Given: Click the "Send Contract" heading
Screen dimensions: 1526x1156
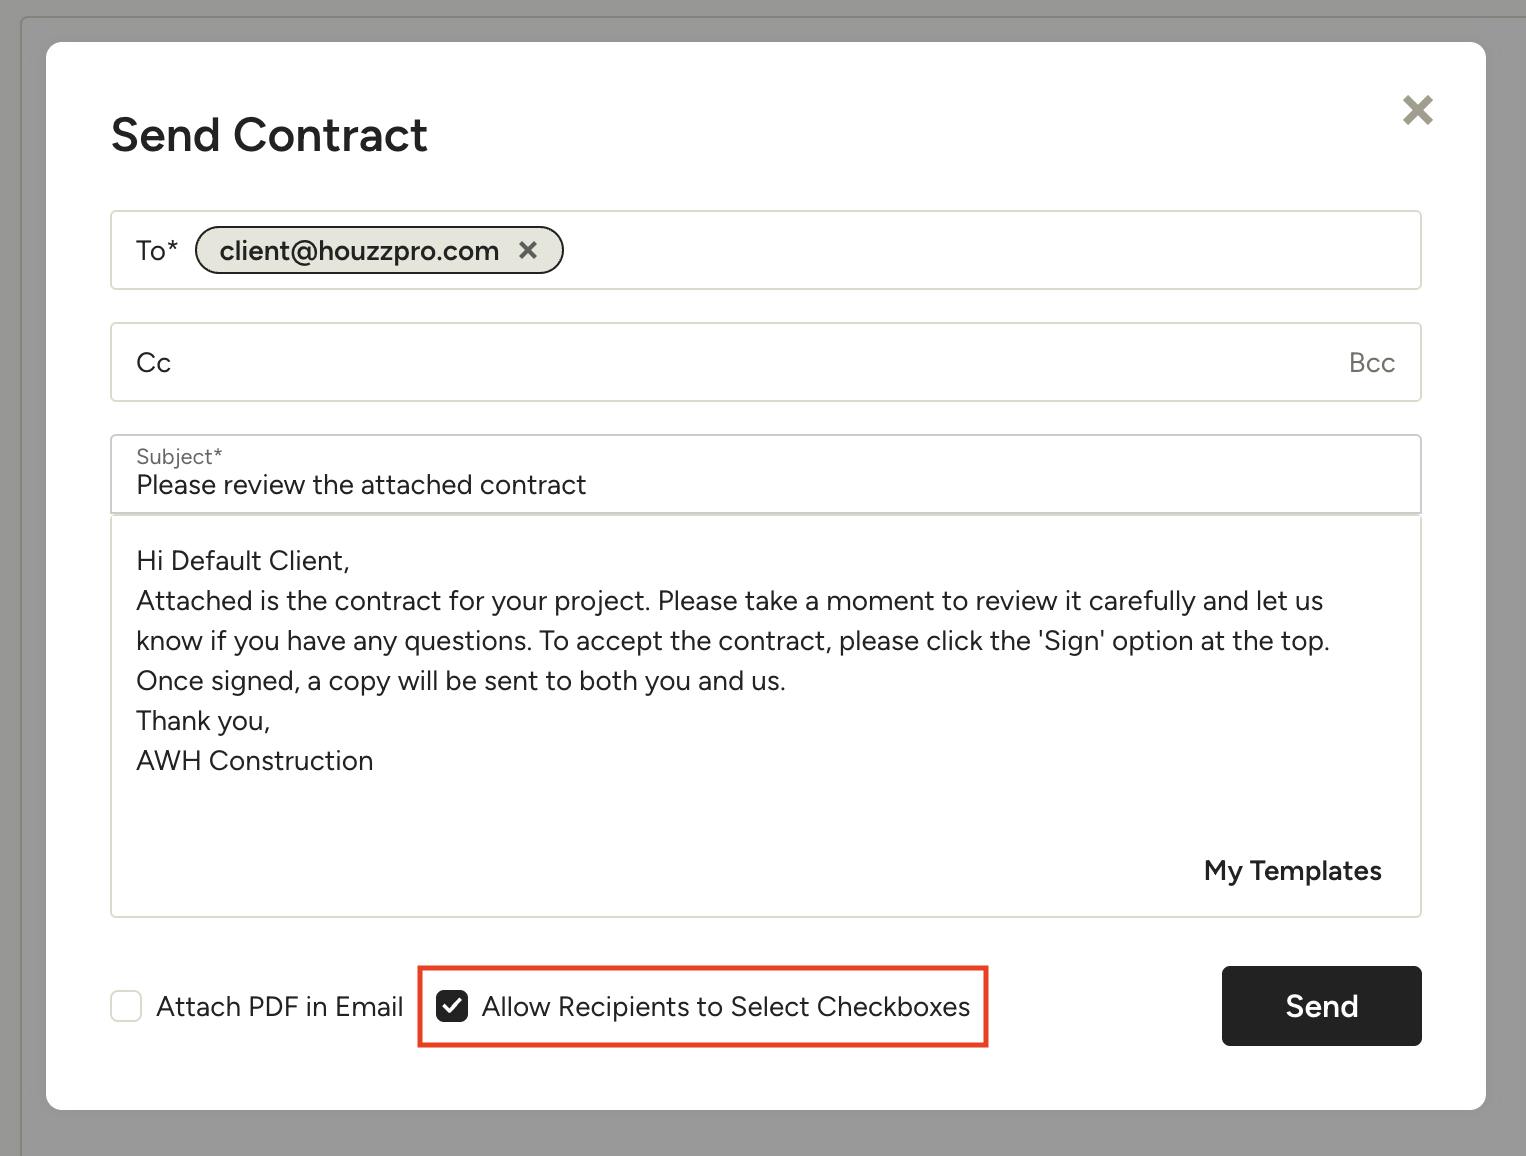Looking at the screenshot, I should [269, 135].
